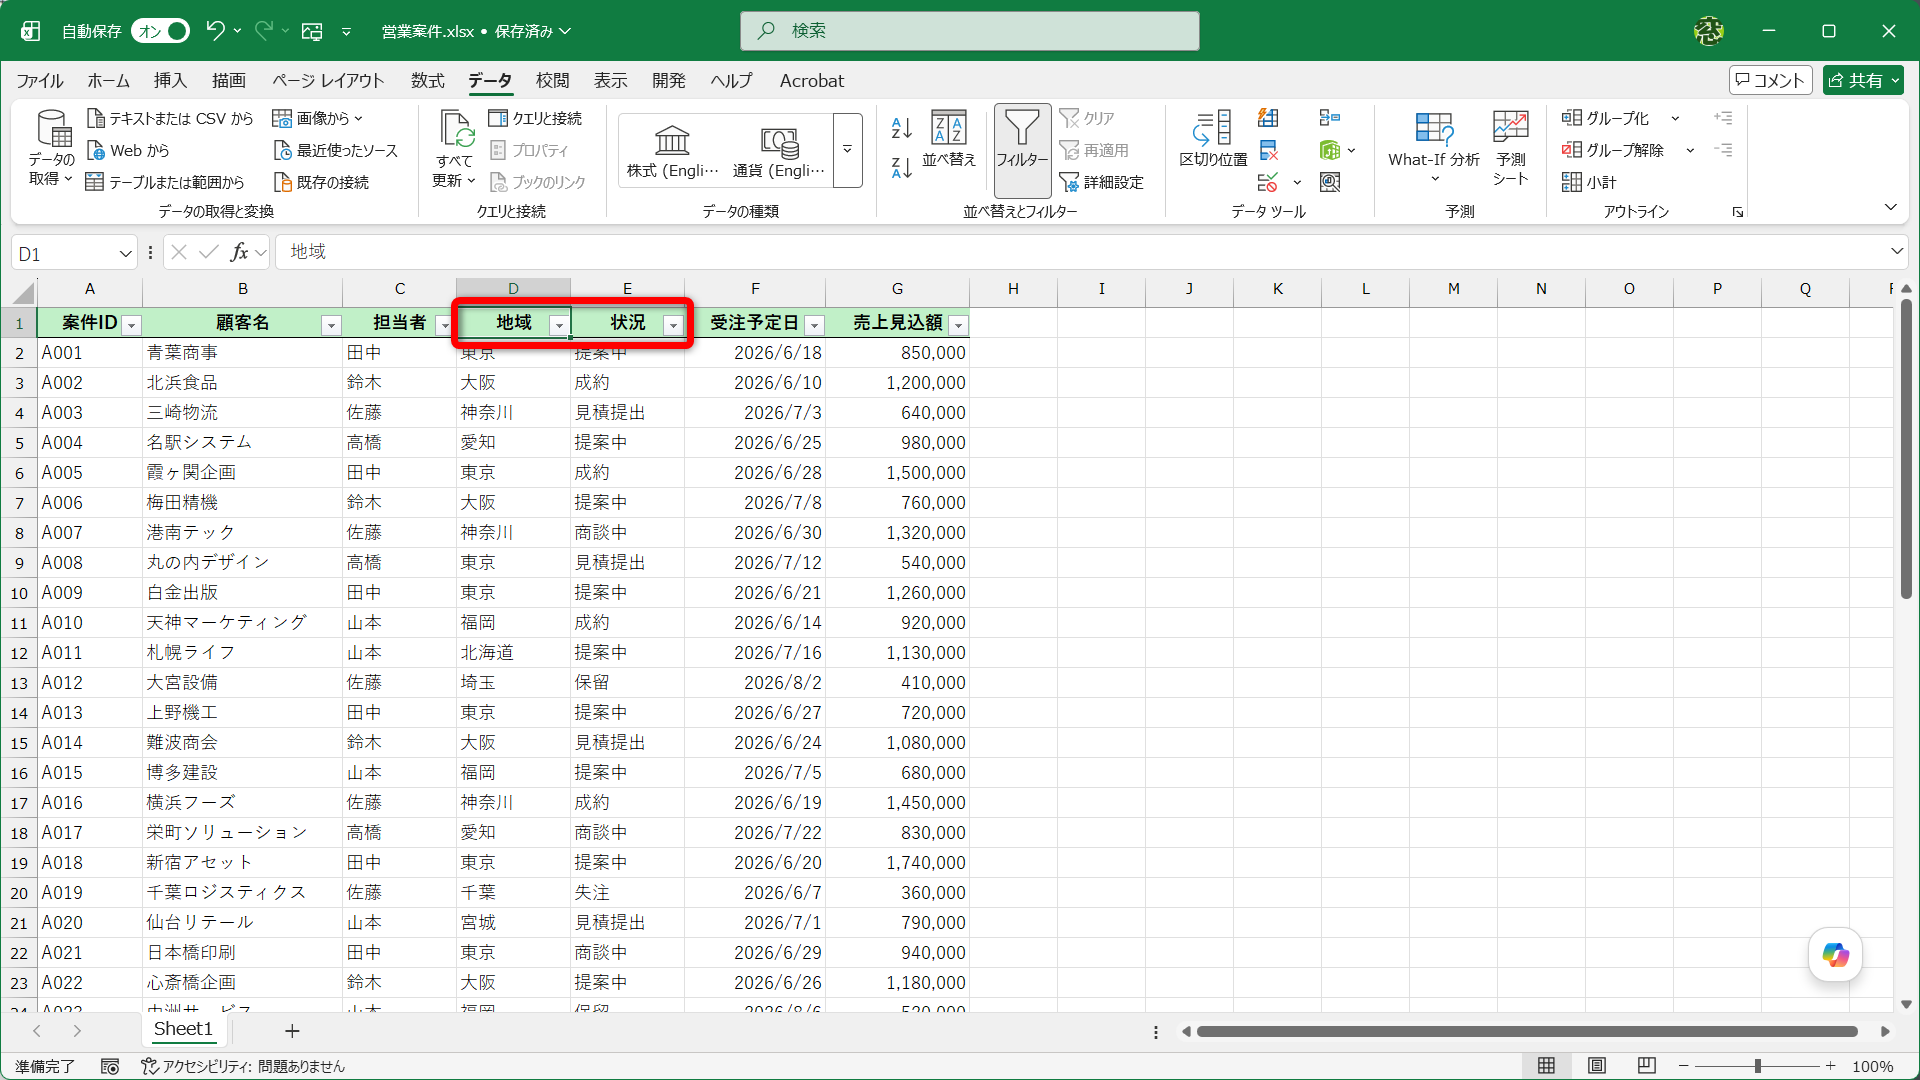The height and width of the screenshot is (1080, 1920).
Task: Open Existing Connections (既存の接続)
Action: (x=321, y=182)
